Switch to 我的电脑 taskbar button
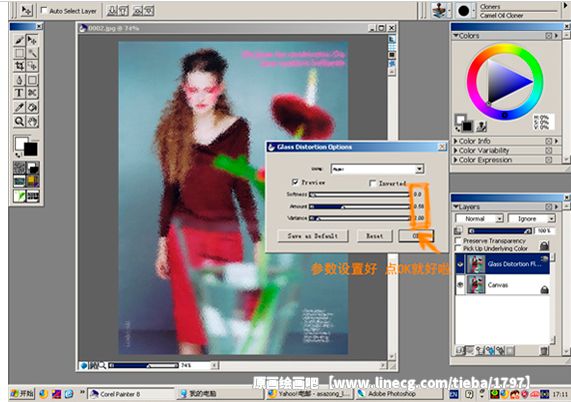This screenshot has width=571, height=402. click(x=220, y=394)
